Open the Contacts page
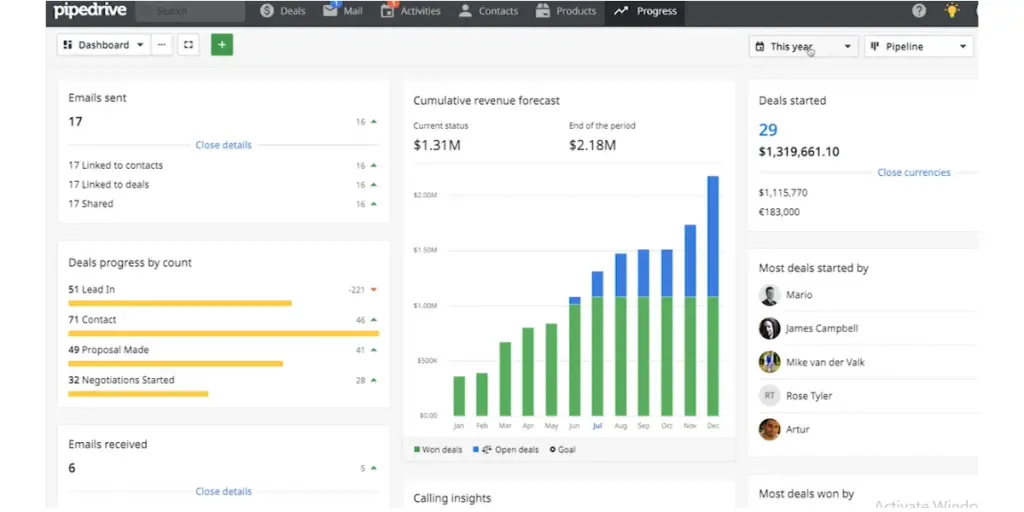Screen dimensions: 1024x512 coord(488,11)
